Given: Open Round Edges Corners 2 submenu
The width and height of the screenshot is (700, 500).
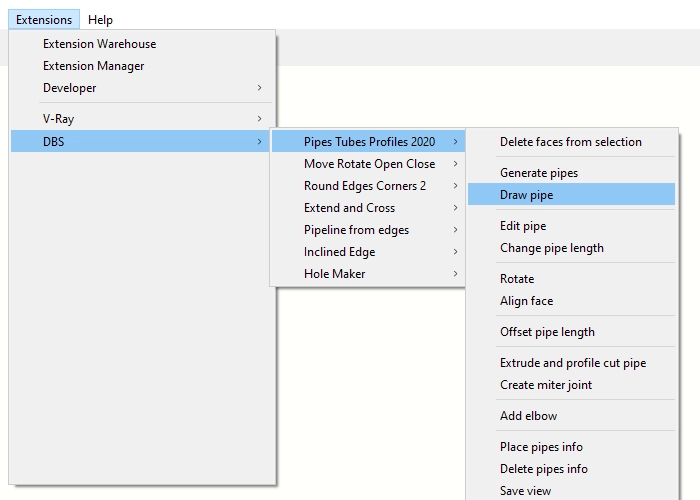Looking at the screenshot, I should [368, 185].
